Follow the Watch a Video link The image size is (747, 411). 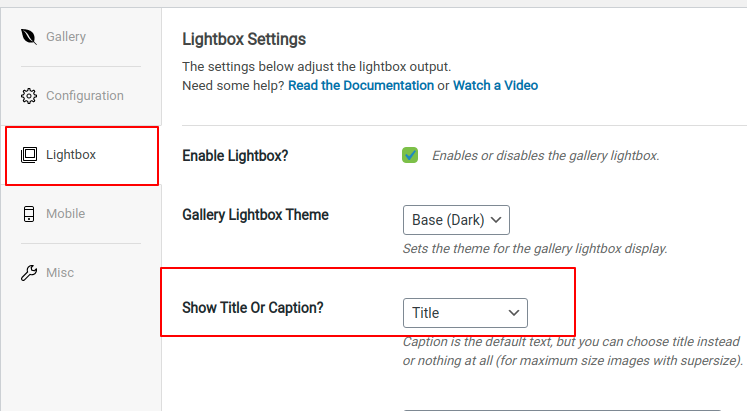click(495, 86)
